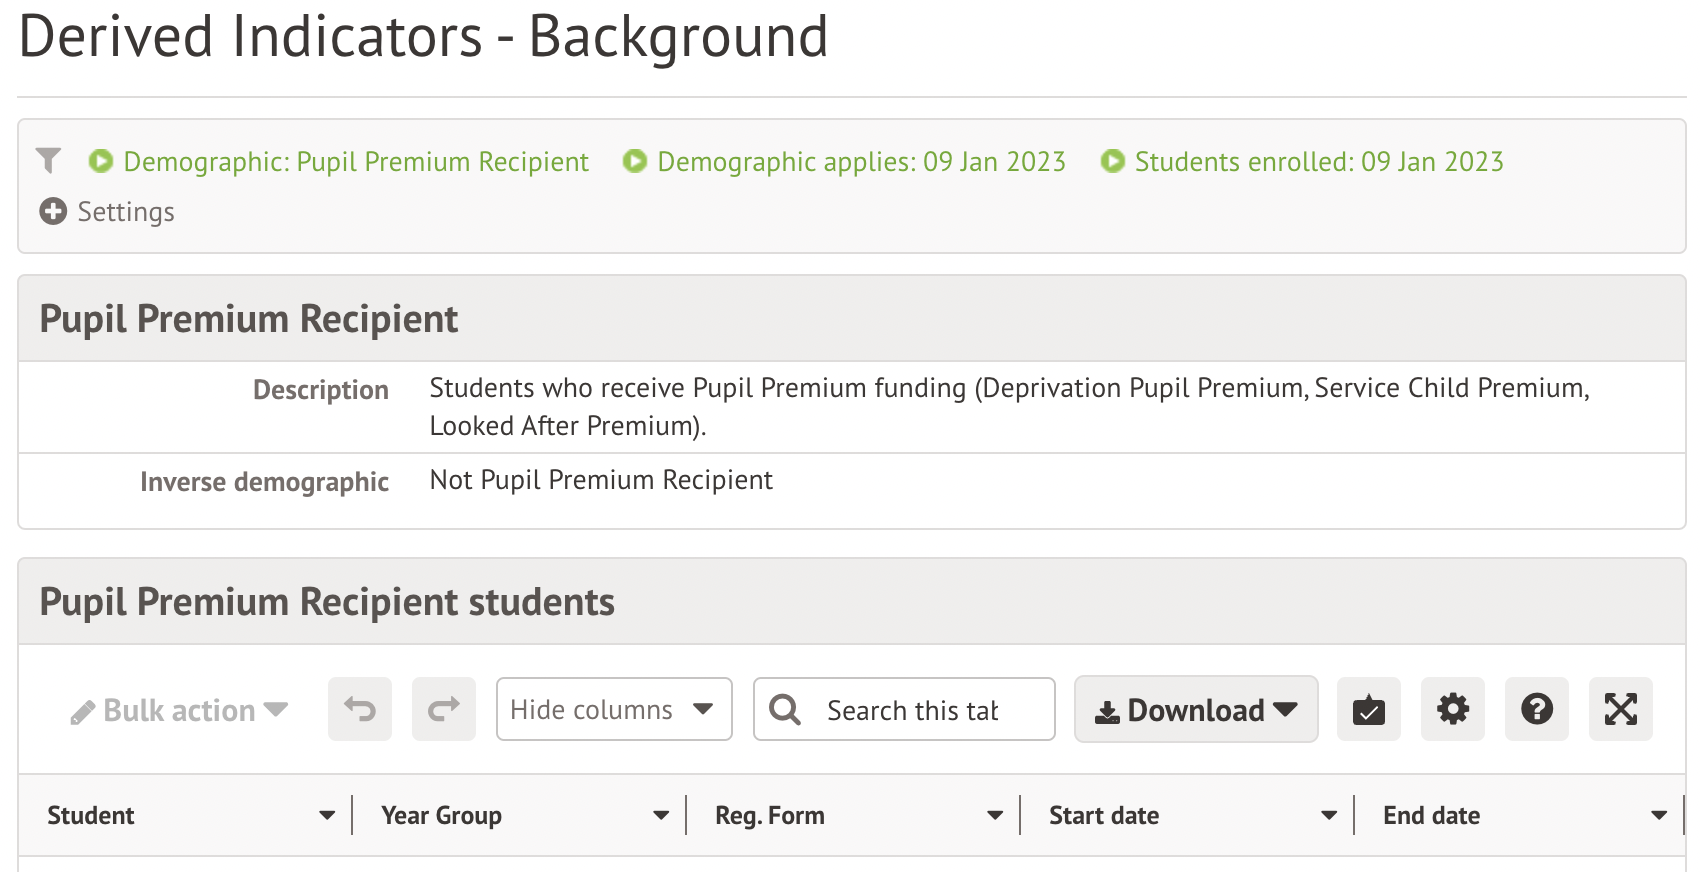The height and width of the screenshot is (872, 1700).
Task: Open Year Group column menu arrow
Action: (661, 815)
